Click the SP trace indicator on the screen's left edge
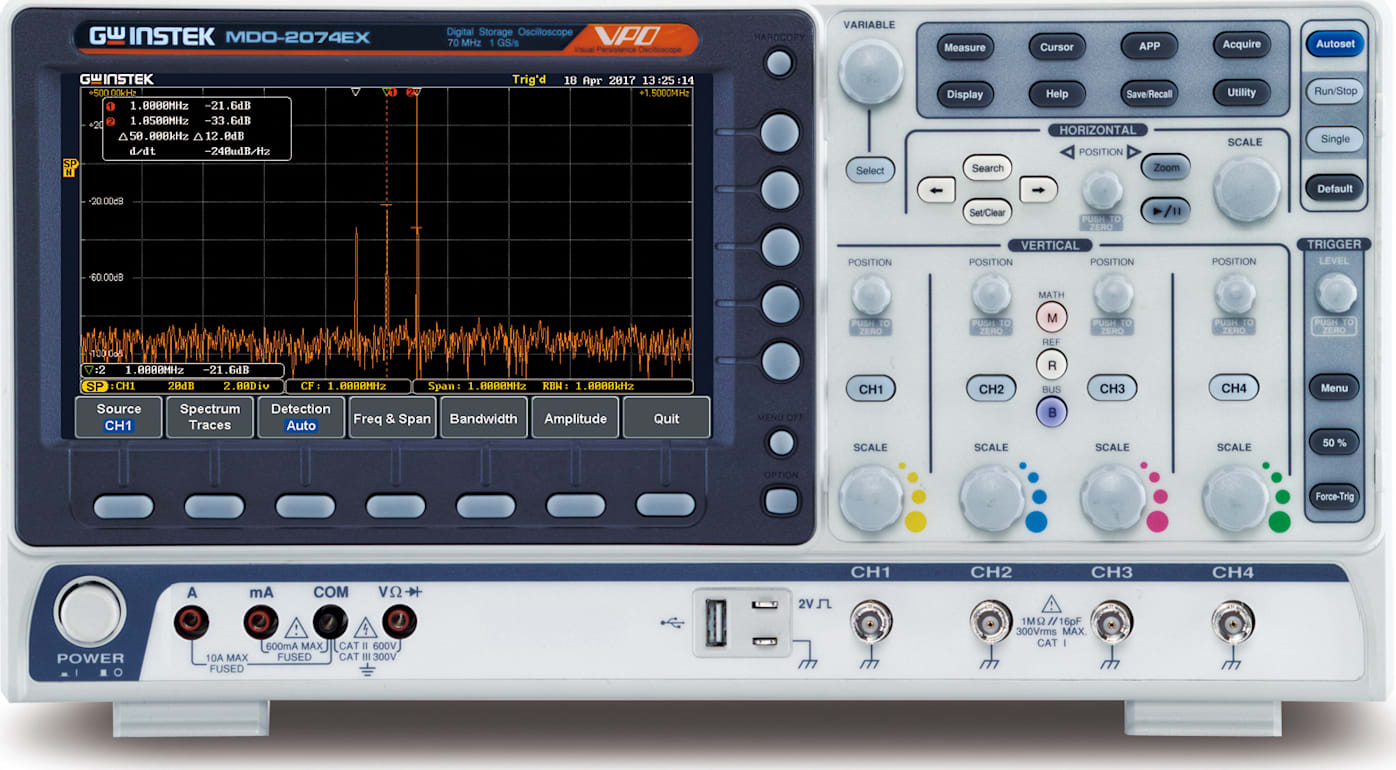 pyautogui.click(x=69, y=167)
